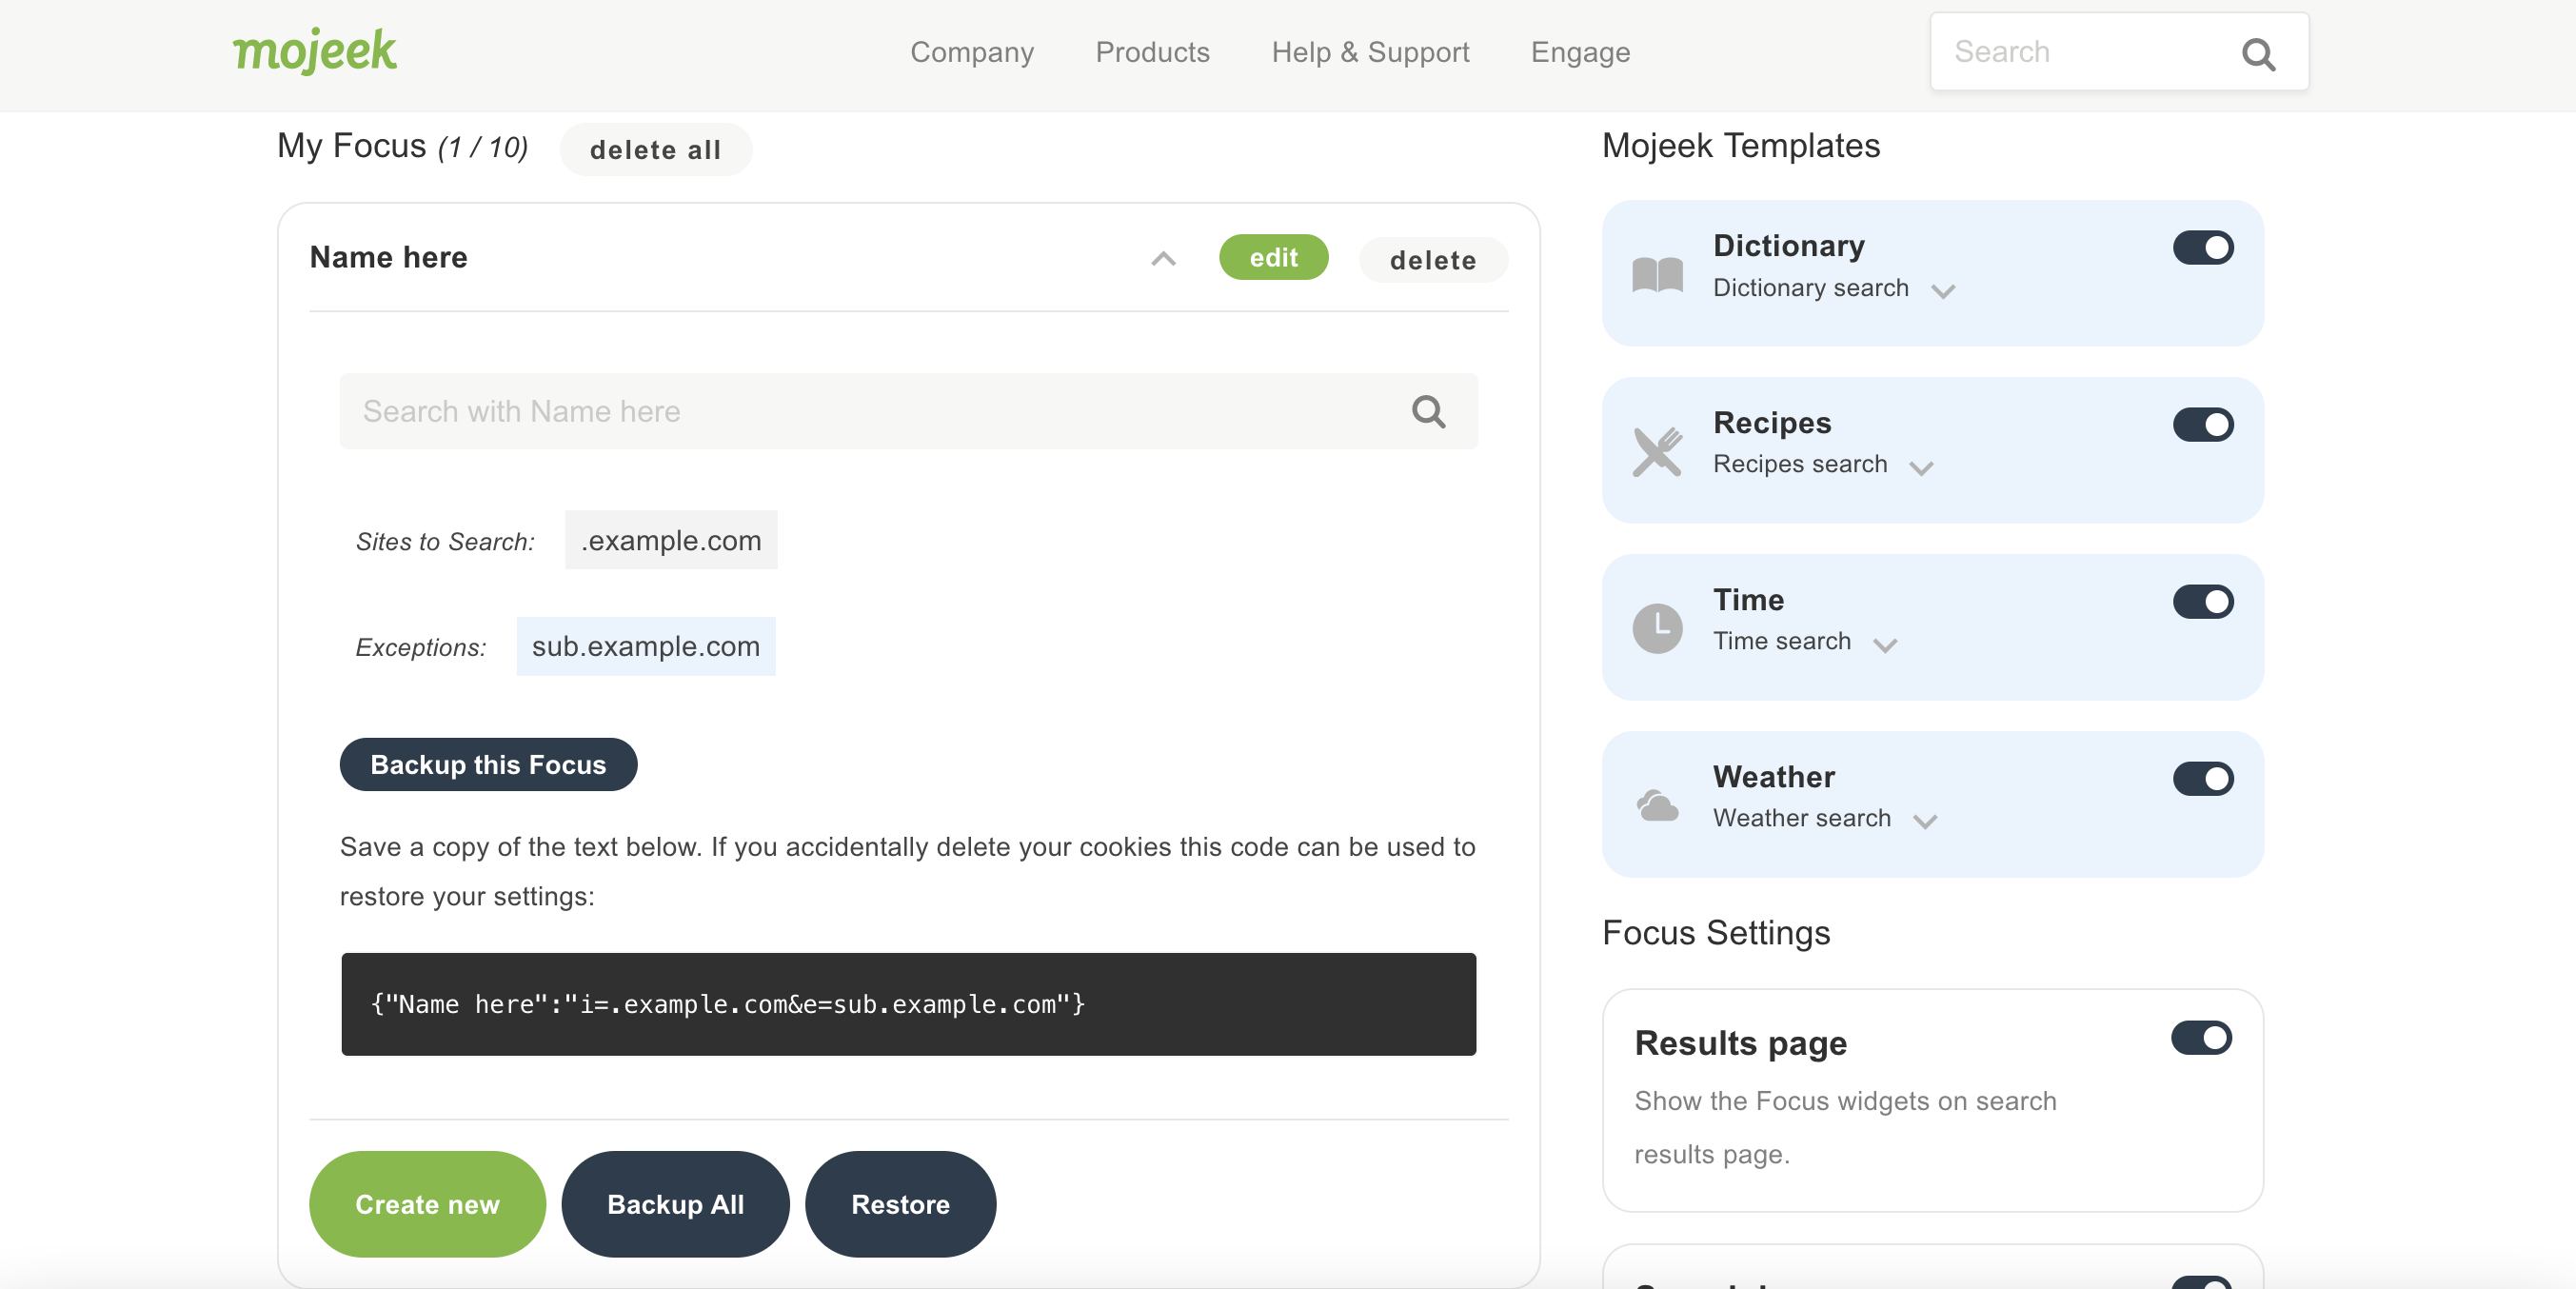This screenshot has width=2576, height=1289.
Task: Click the Mojeek logo
Action: [x=315, y=51]
